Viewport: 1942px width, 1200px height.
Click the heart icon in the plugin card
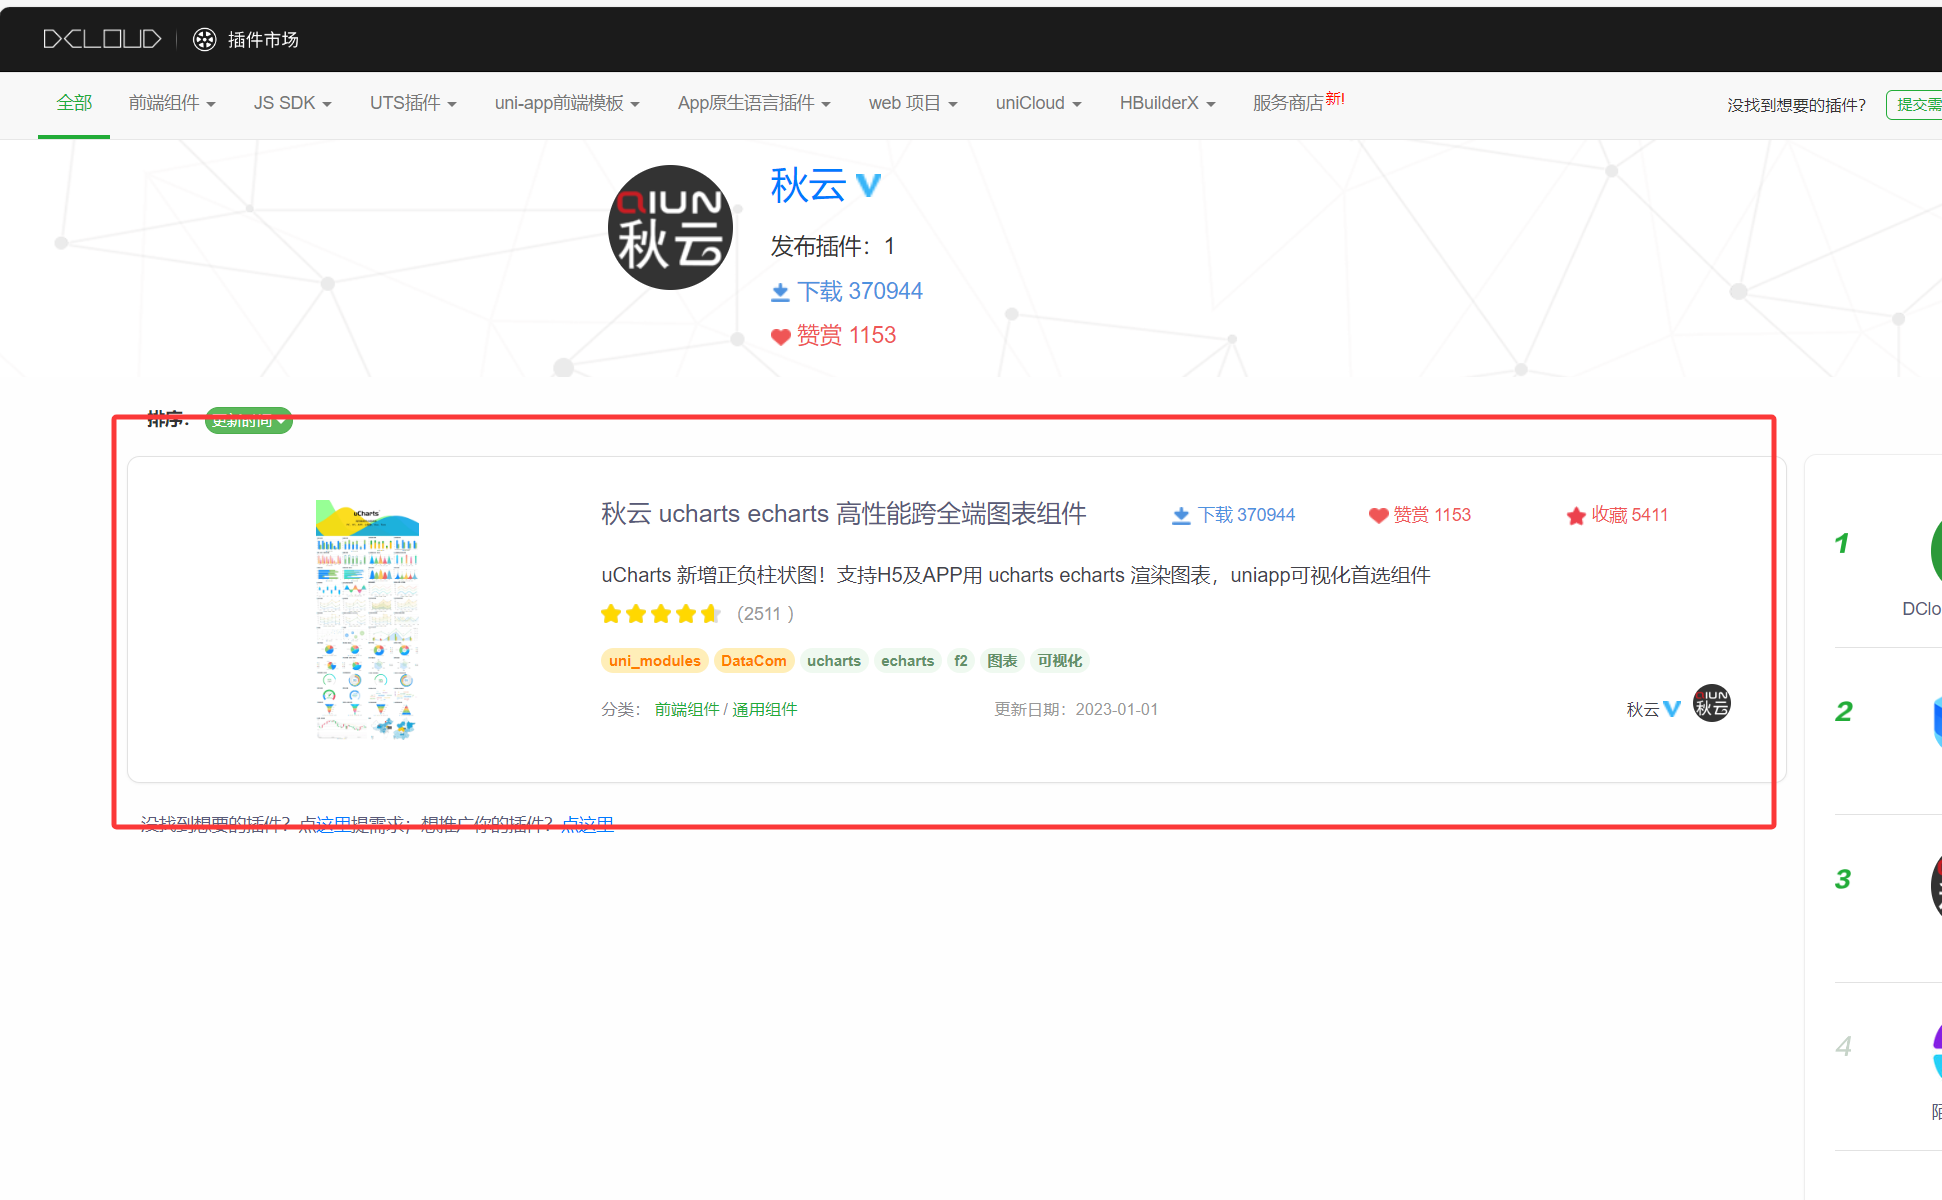coord(1378,515)
